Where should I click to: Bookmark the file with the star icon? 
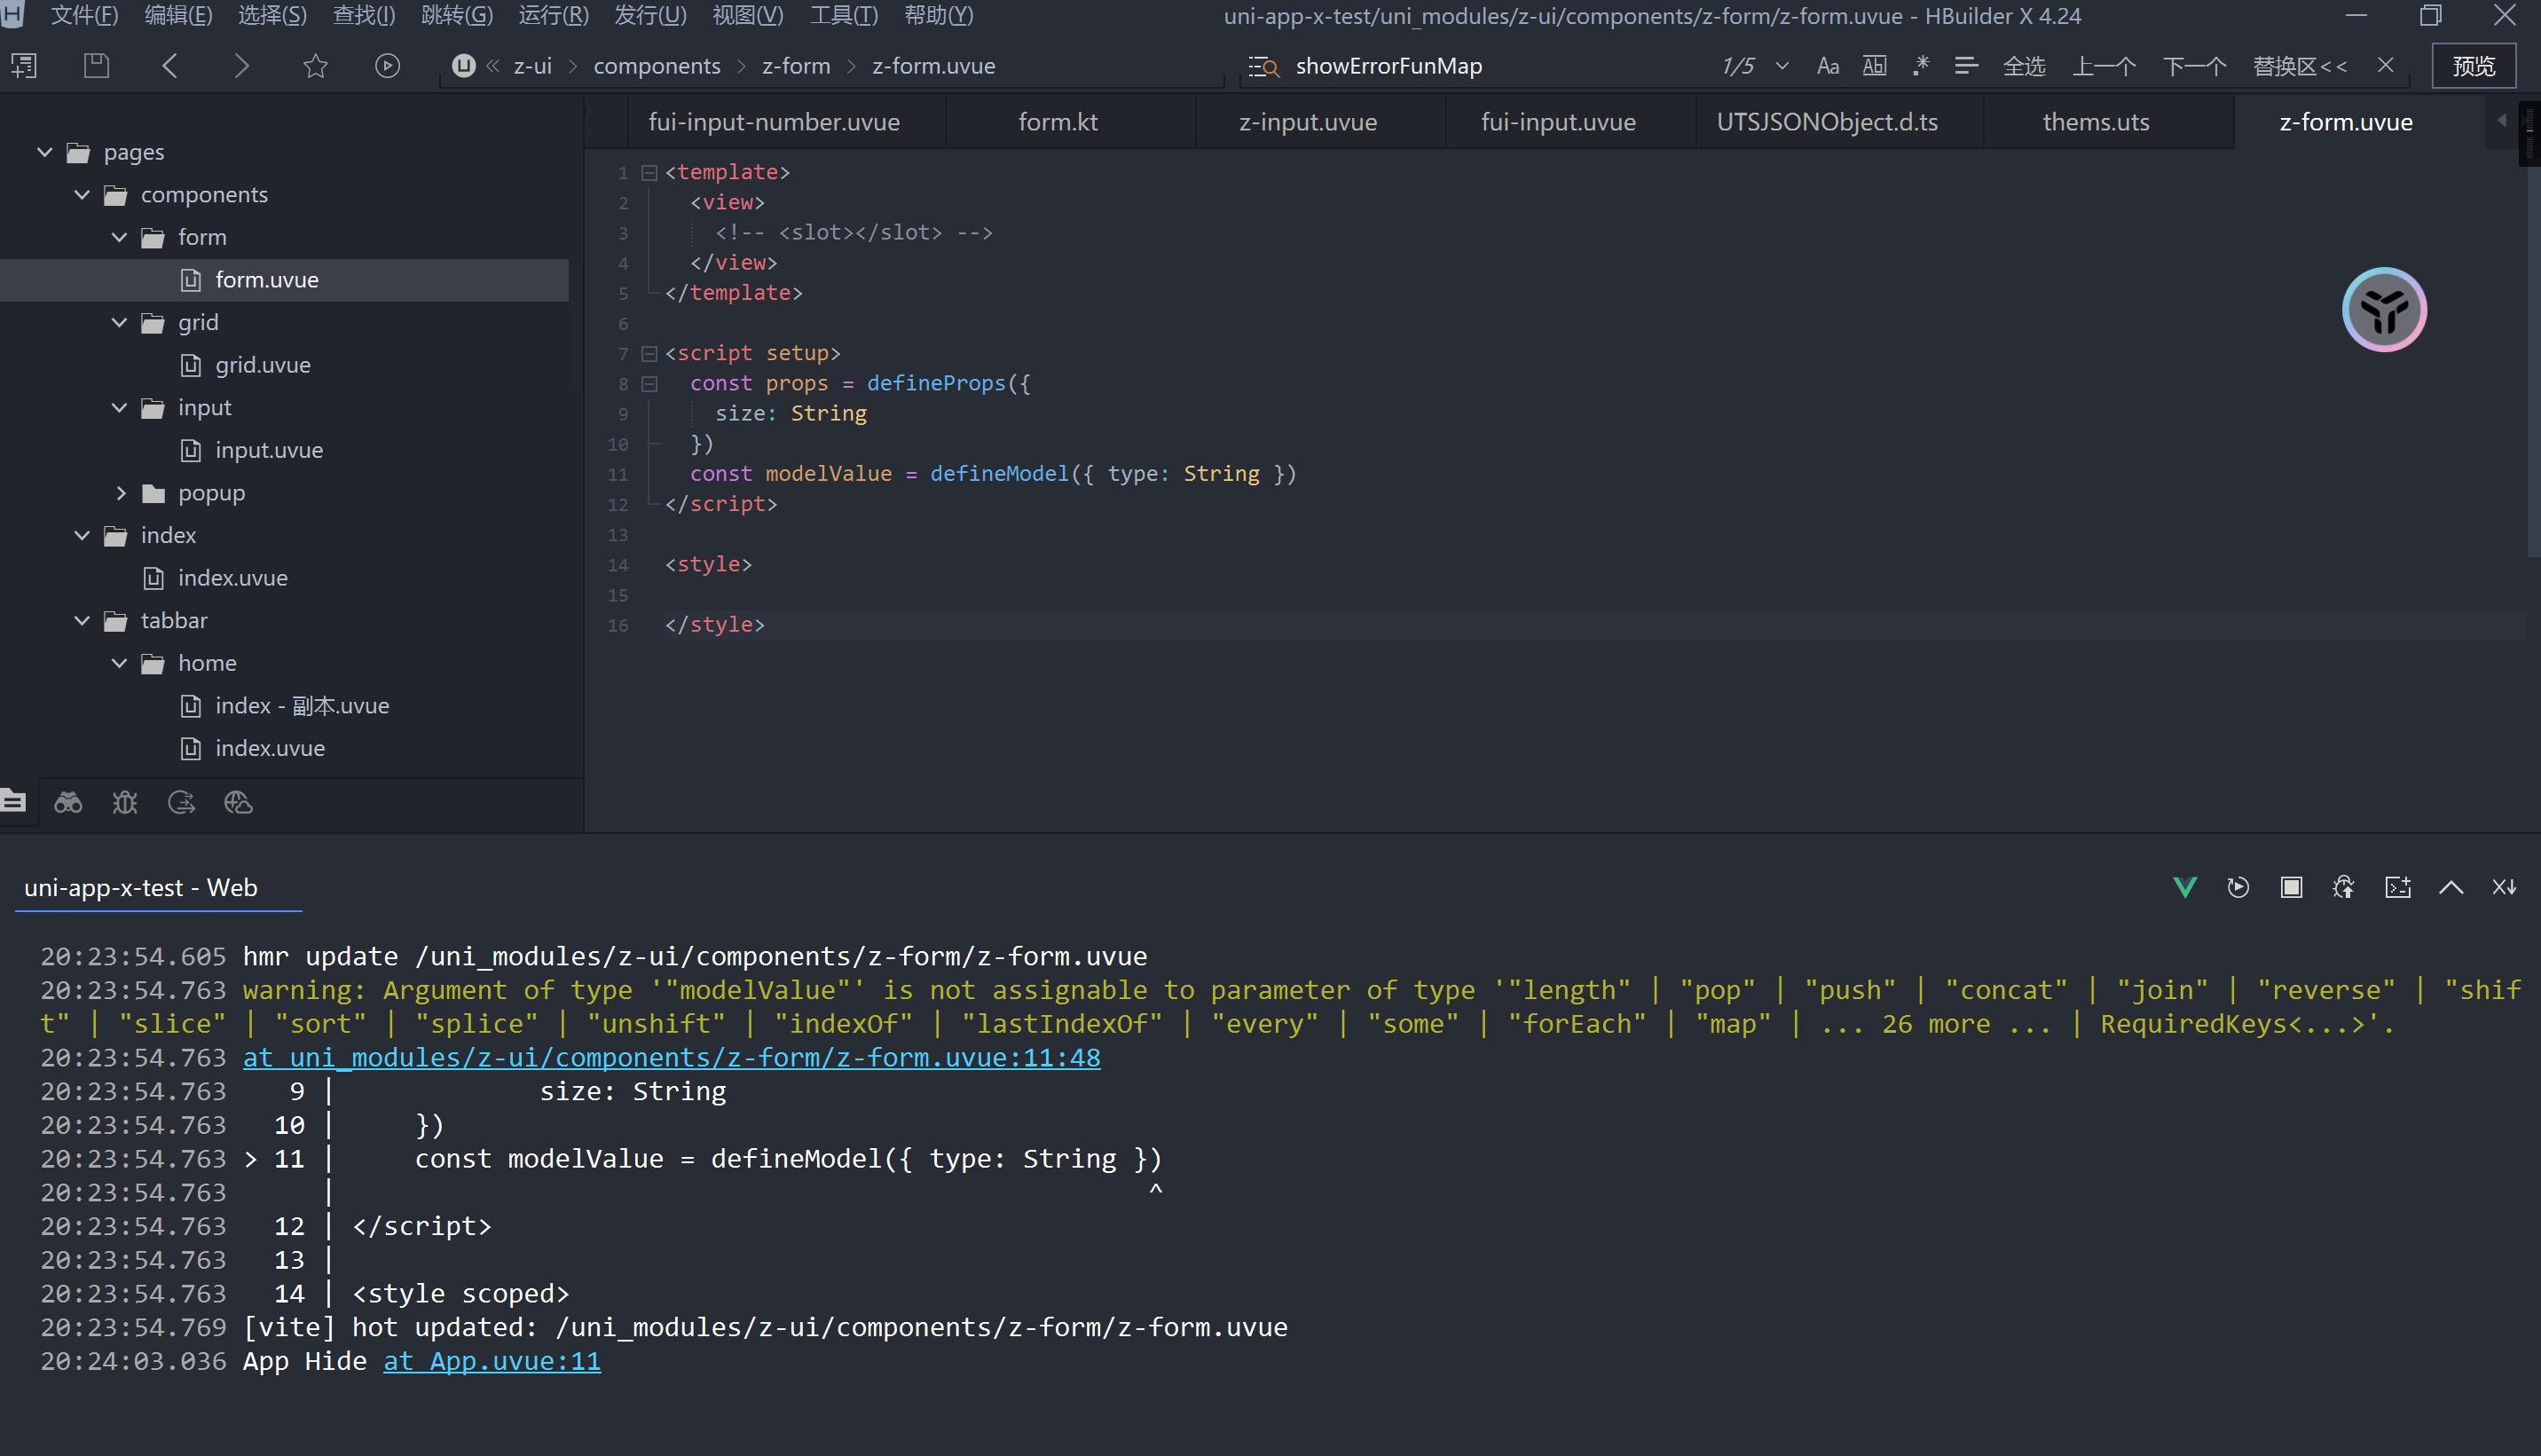[x=315, y=66]
